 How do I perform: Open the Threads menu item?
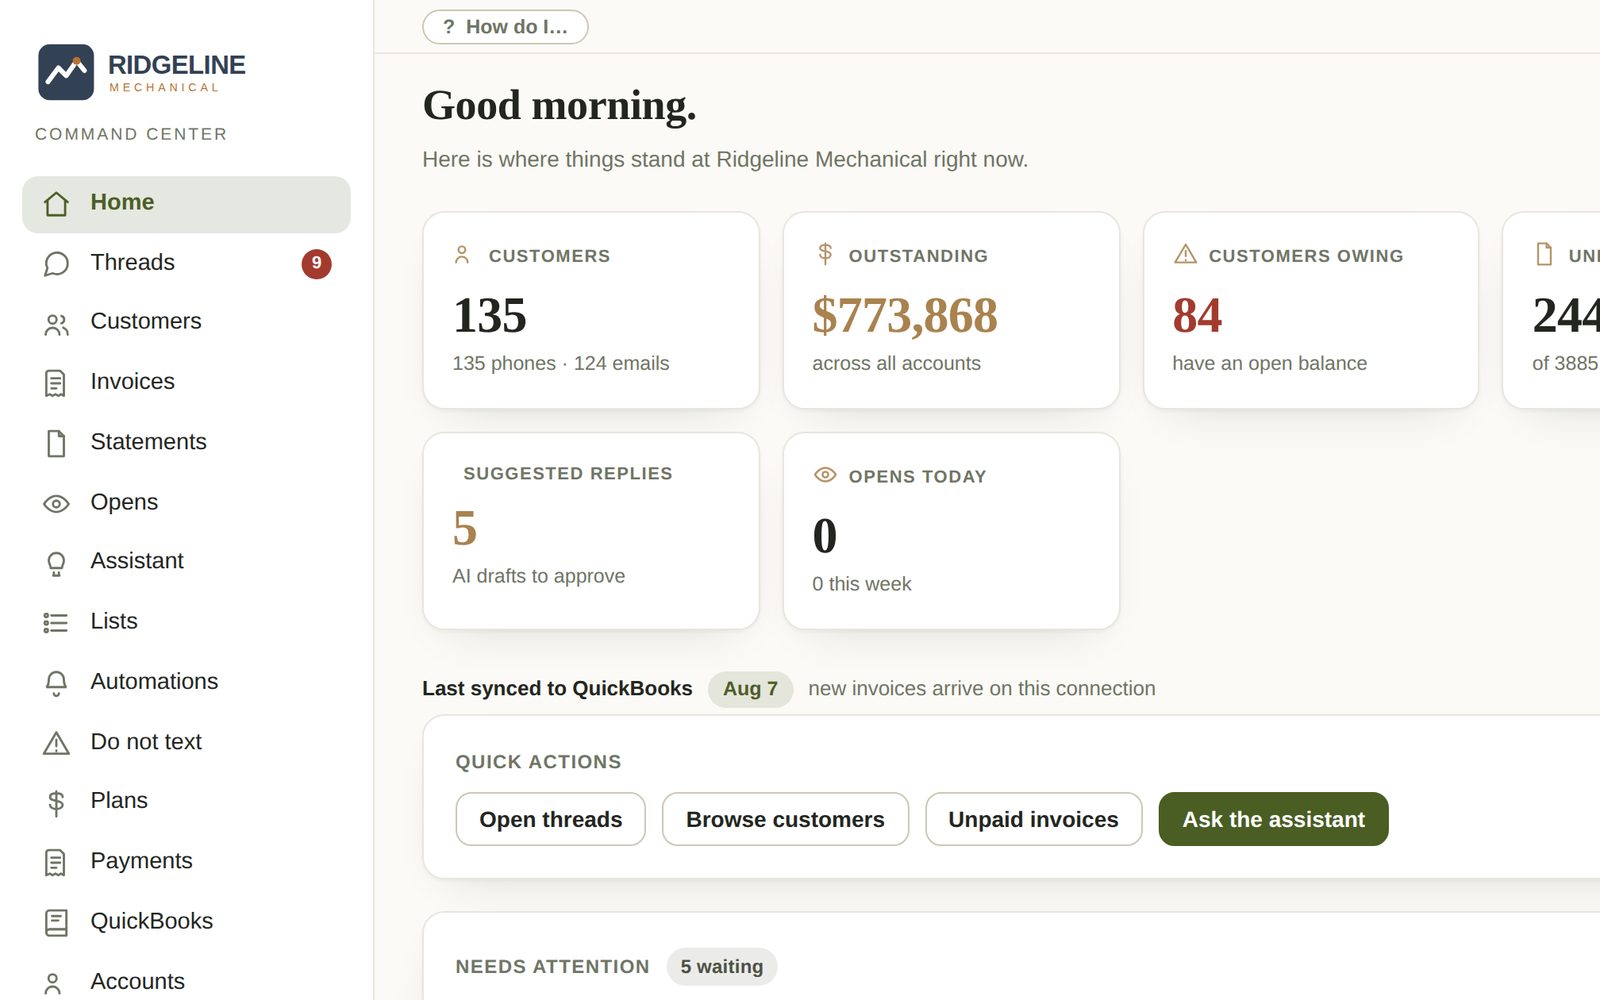pyautogui.click(x=186, y=263)
